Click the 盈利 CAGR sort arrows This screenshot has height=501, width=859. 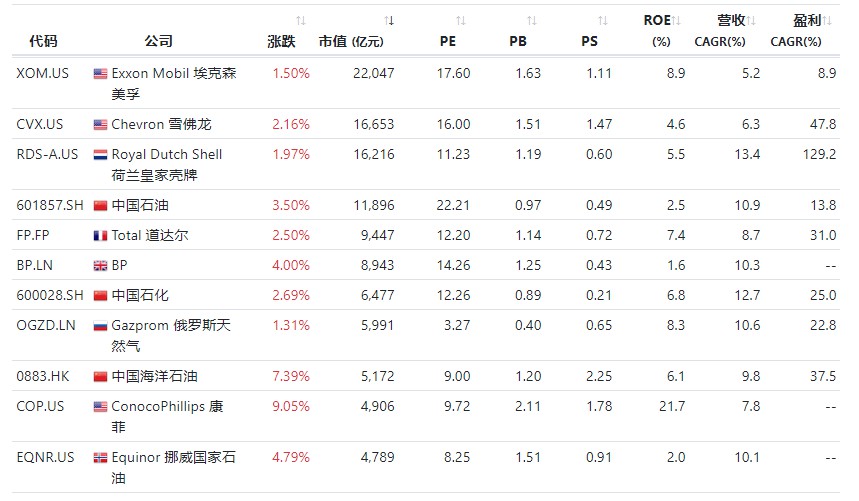click(x=829, y=21)
